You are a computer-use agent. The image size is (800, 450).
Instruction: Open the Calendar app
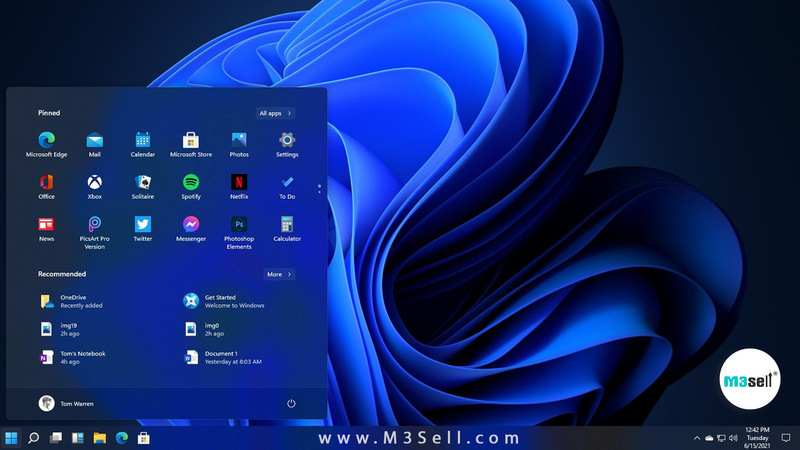click(143, 144)
